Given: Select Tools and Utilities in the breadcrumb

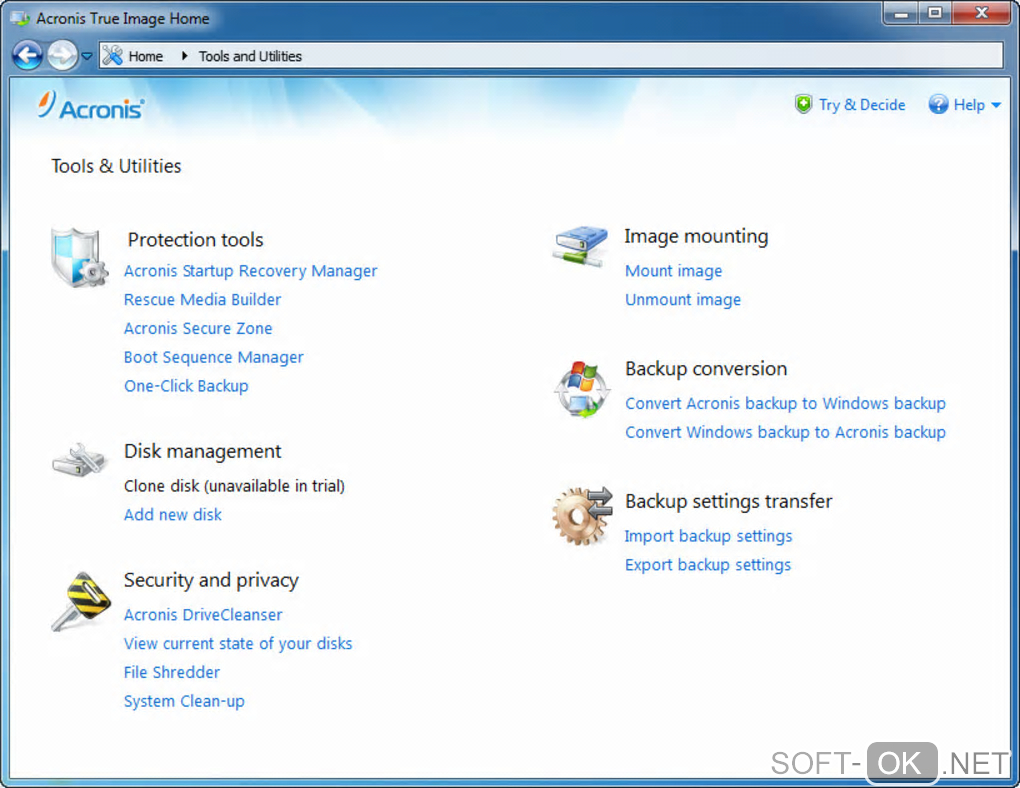Looking at the screenshot, I should pyautogui.click(x=250, y=57).
